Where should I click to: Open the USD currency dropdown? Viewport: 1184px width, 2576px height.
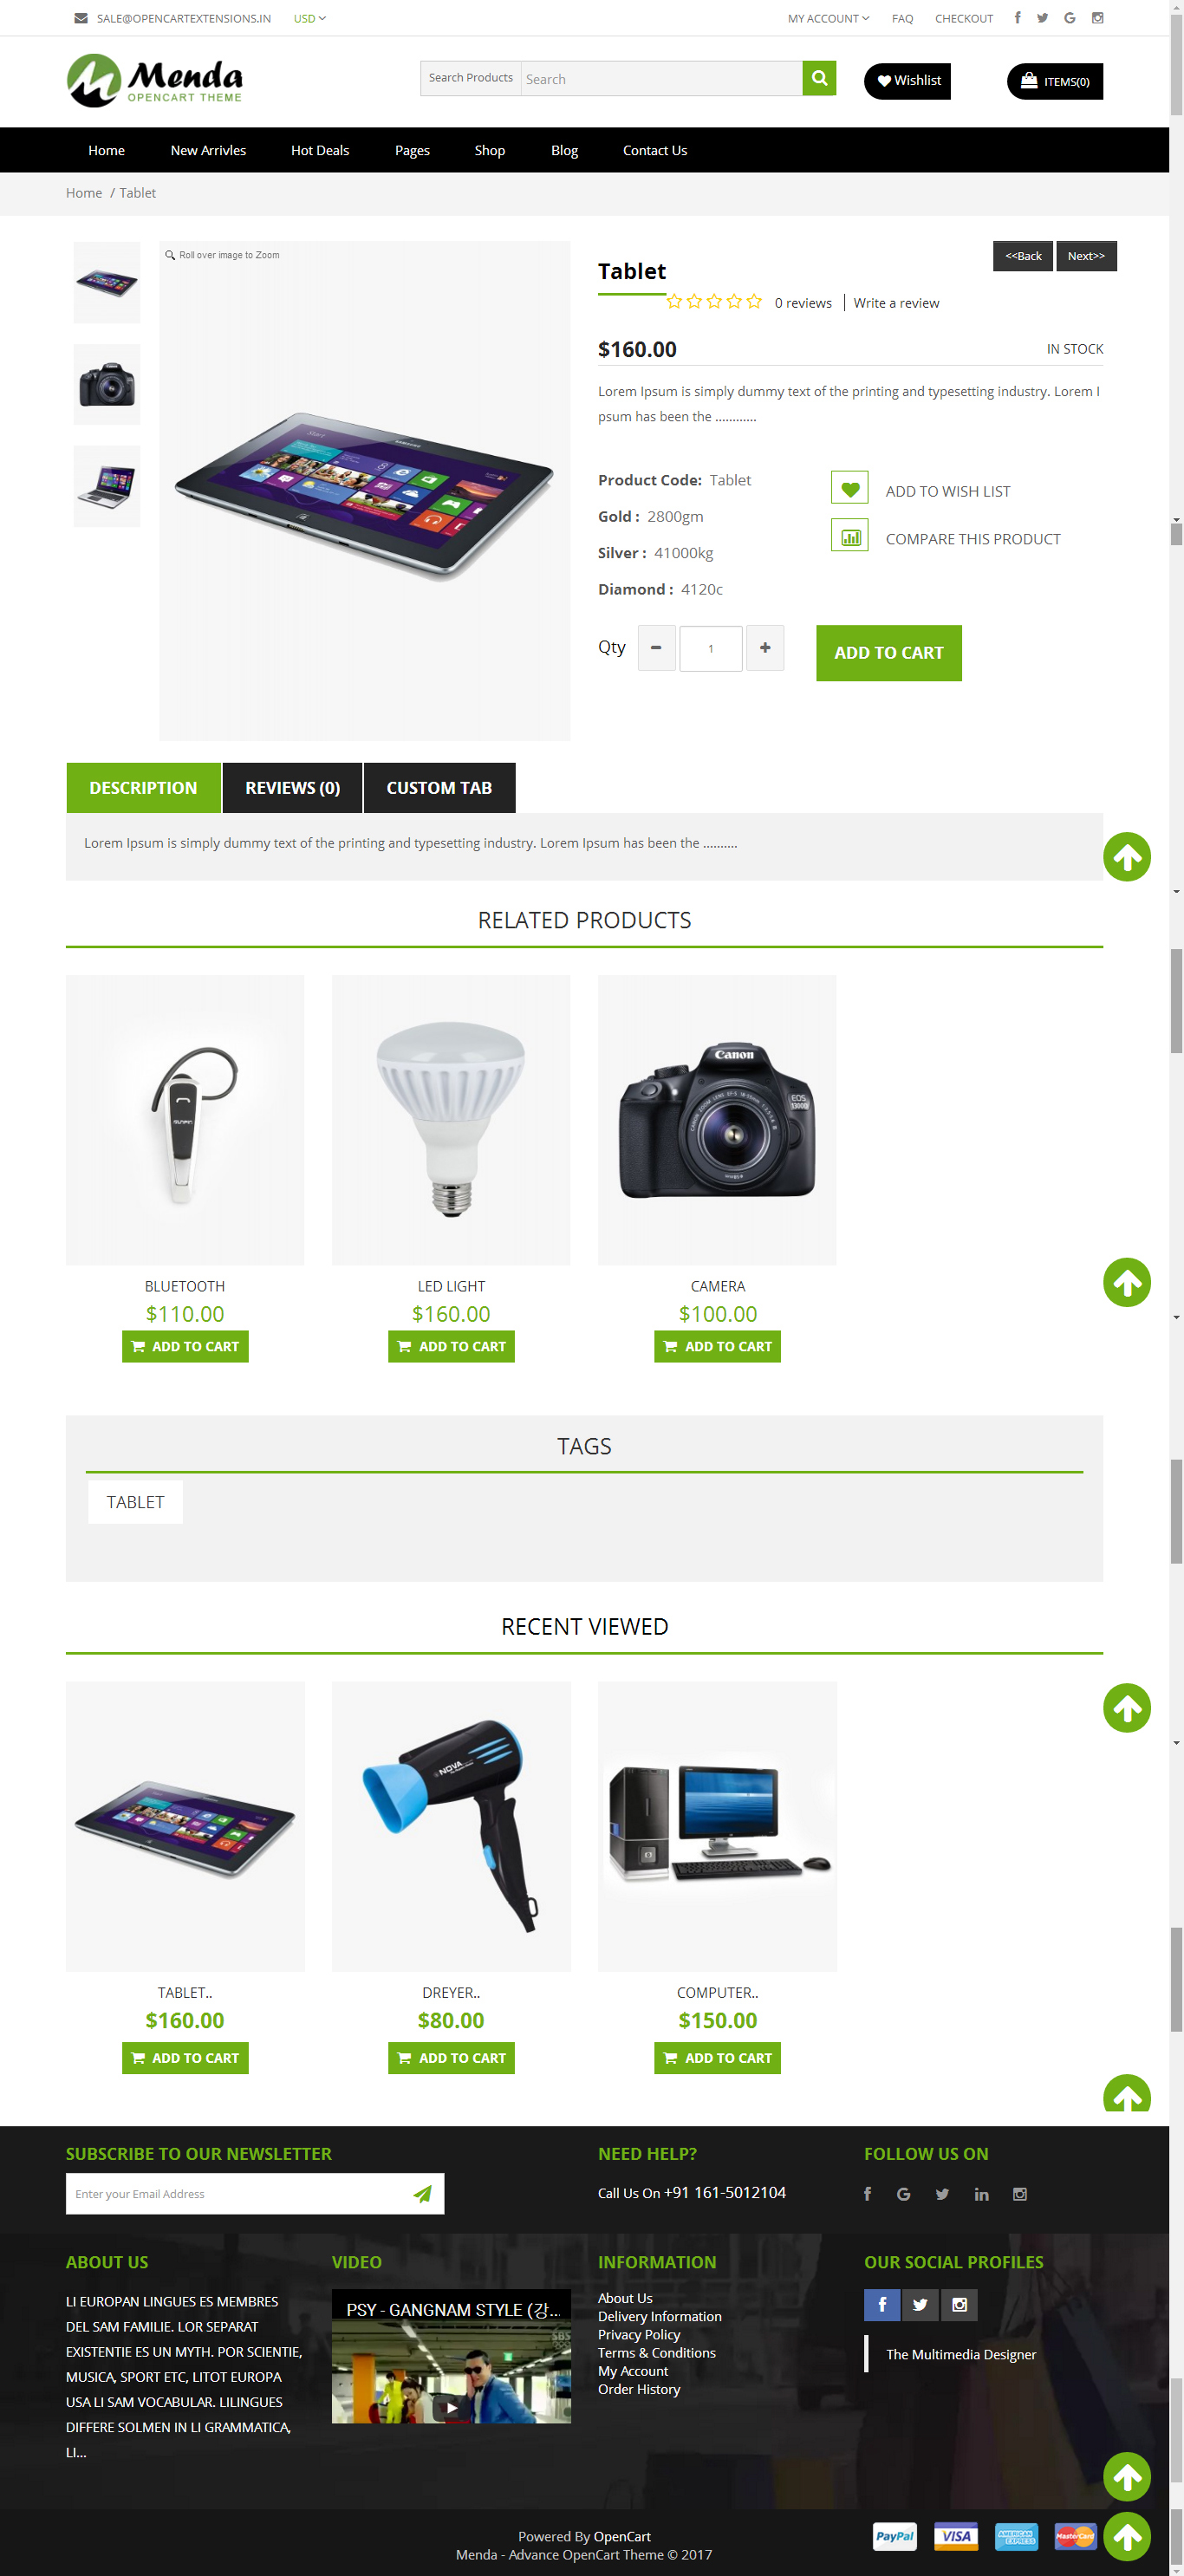[309, 18]
